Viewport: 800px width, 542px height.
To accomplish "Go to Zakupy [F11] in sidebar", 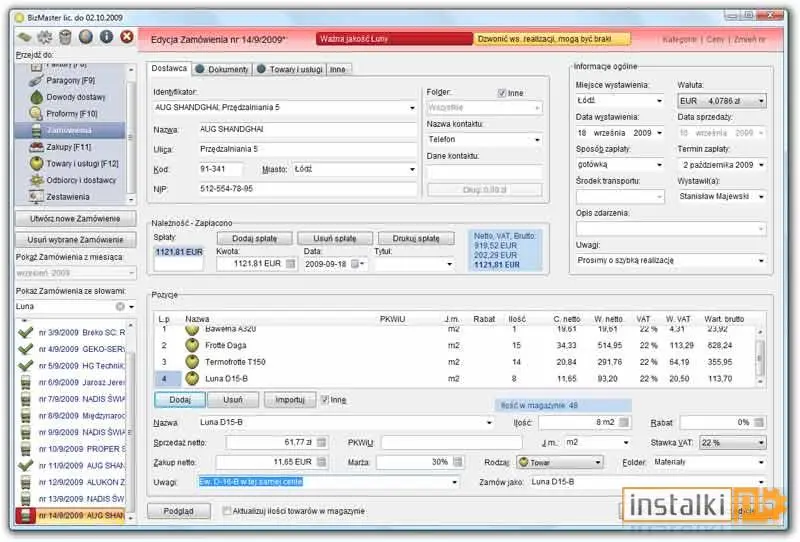I will click(x=70, y=147).
